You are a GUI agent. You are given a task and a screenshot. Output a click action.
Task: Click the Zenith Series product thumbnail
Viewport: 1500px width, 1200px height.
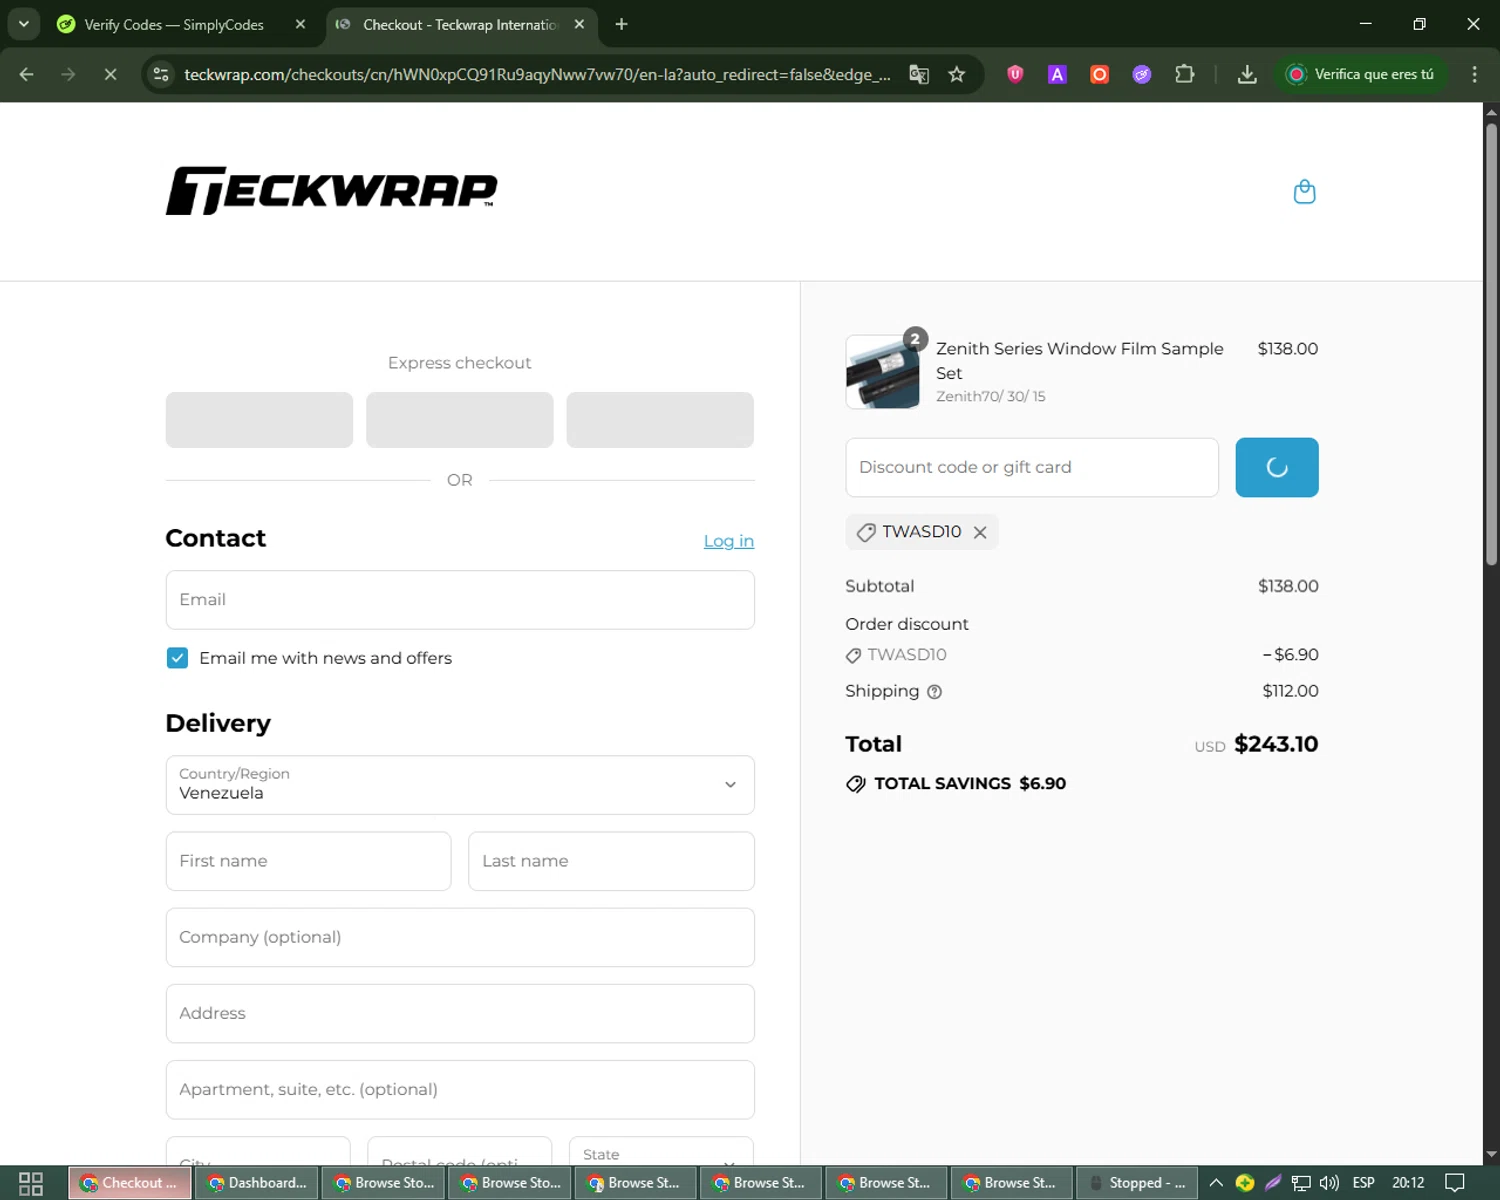(883, 372)
